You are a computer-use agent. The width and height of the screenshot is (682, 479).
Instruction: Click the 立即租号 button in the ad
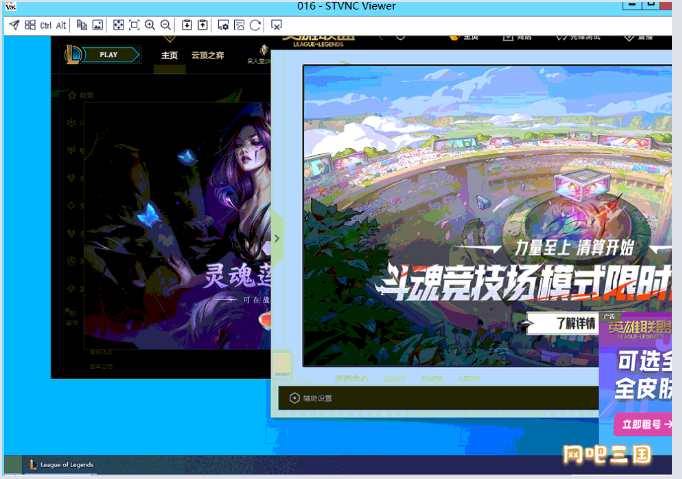pos(643,424)
